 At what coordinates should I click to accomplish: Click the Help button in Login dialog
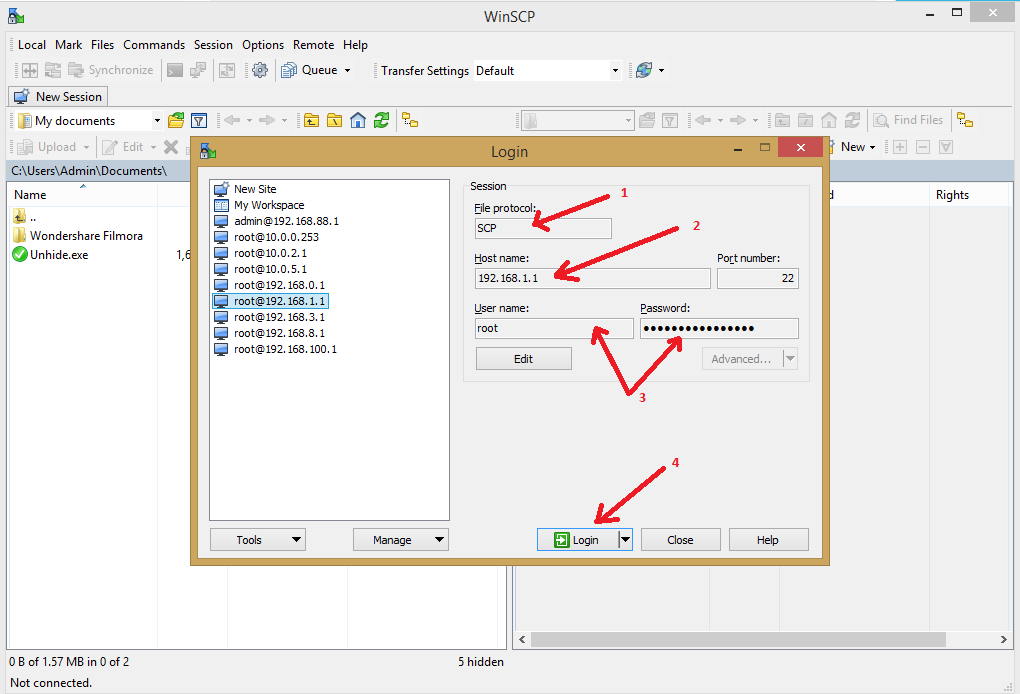tap(768, 539)
